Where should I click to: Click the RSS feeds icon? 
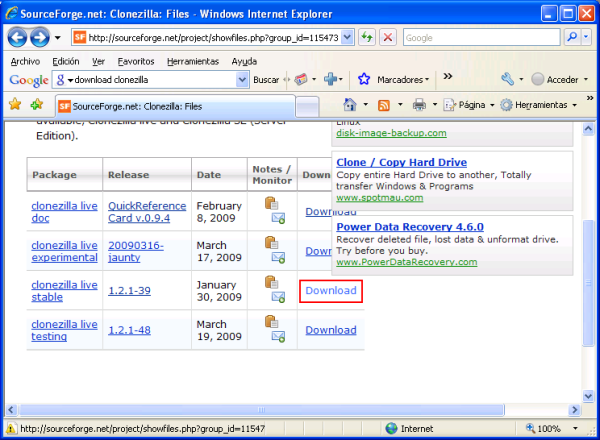coord(383,105)
